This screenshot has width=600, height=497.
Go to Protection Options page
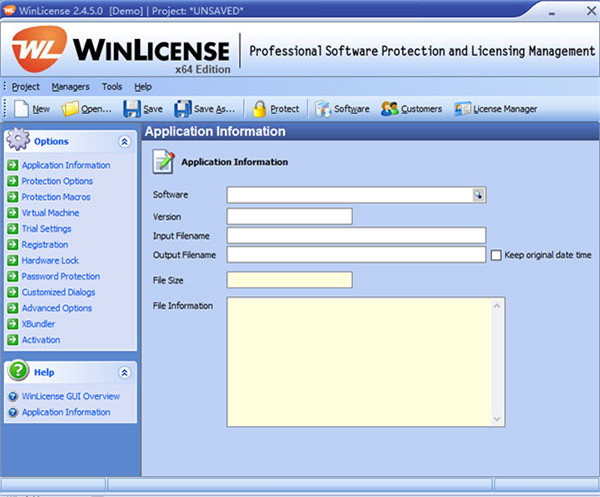(x=57, y=181)
